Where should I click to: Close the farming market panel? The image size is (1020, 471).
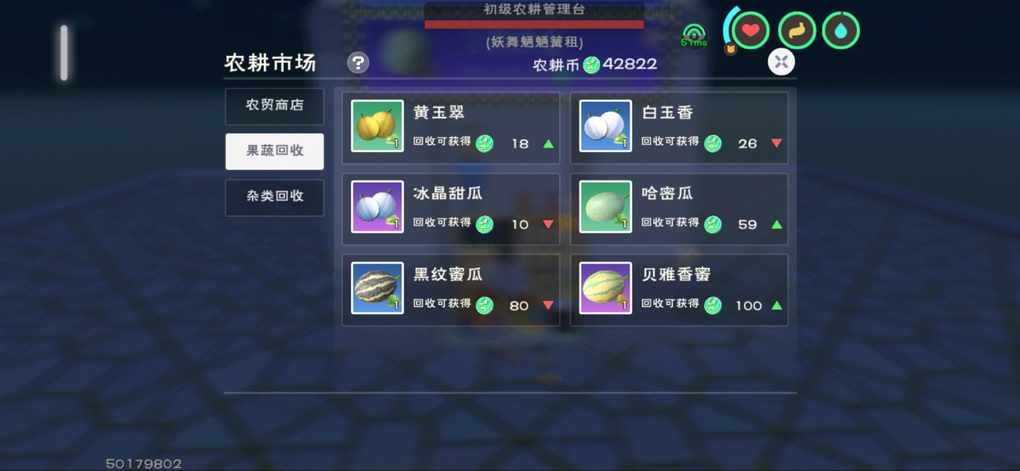tap(781, 62)
